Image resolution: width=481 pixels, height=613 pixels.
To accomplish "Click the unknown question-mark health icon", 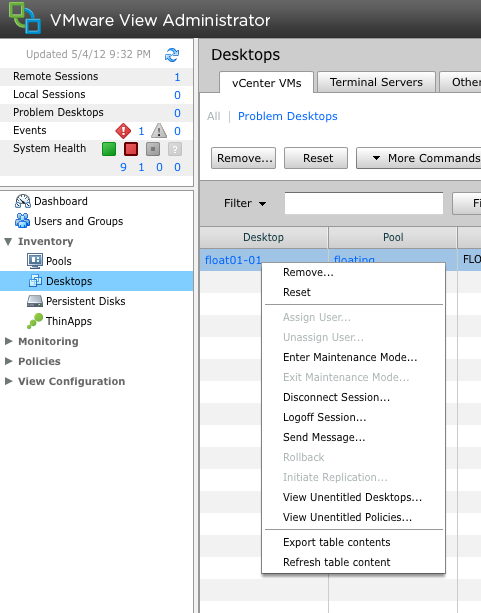I will click(175, 149).
